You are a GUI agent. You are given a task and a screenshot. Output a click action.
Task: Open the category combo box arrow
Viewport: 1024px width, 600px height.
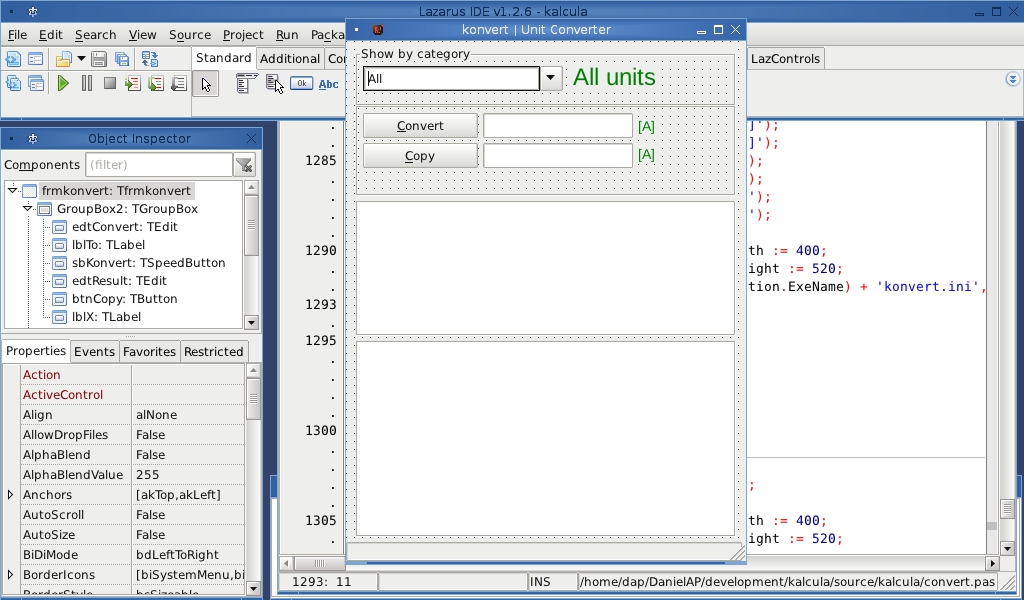click(551, 78)
